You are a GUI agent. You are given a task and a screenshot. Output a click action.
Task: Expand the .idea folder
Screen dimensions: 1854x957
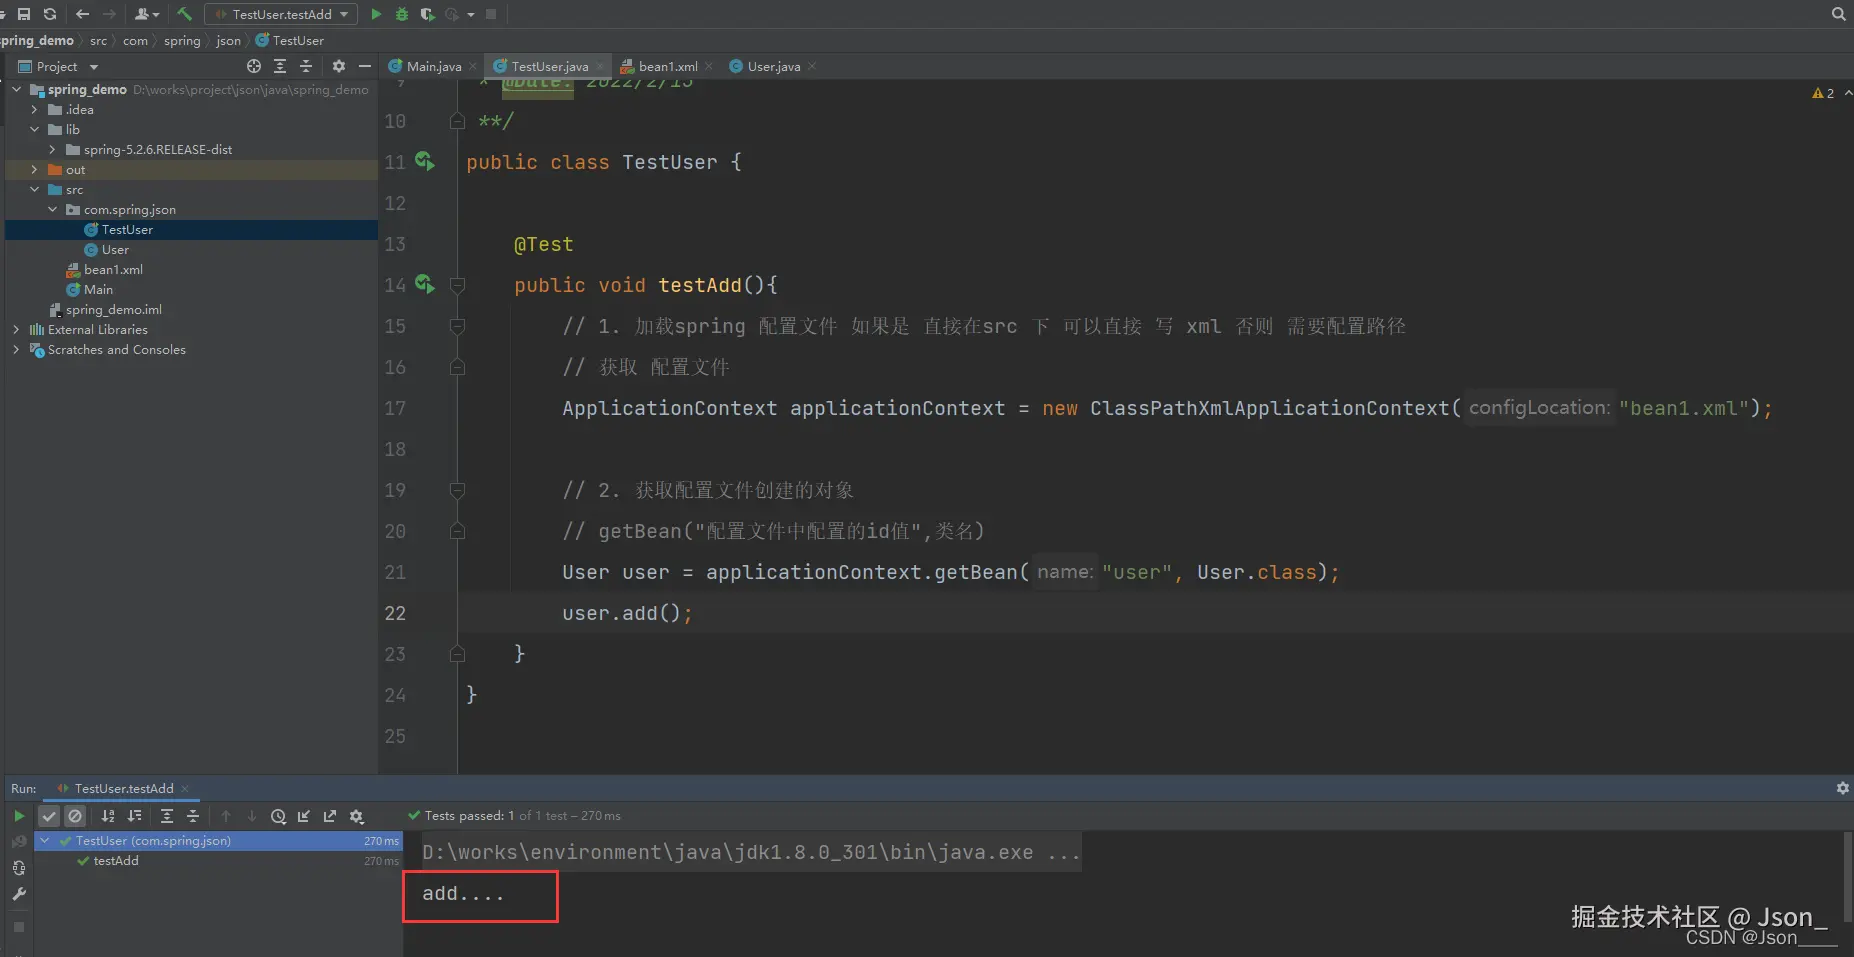tap(35, 109)
